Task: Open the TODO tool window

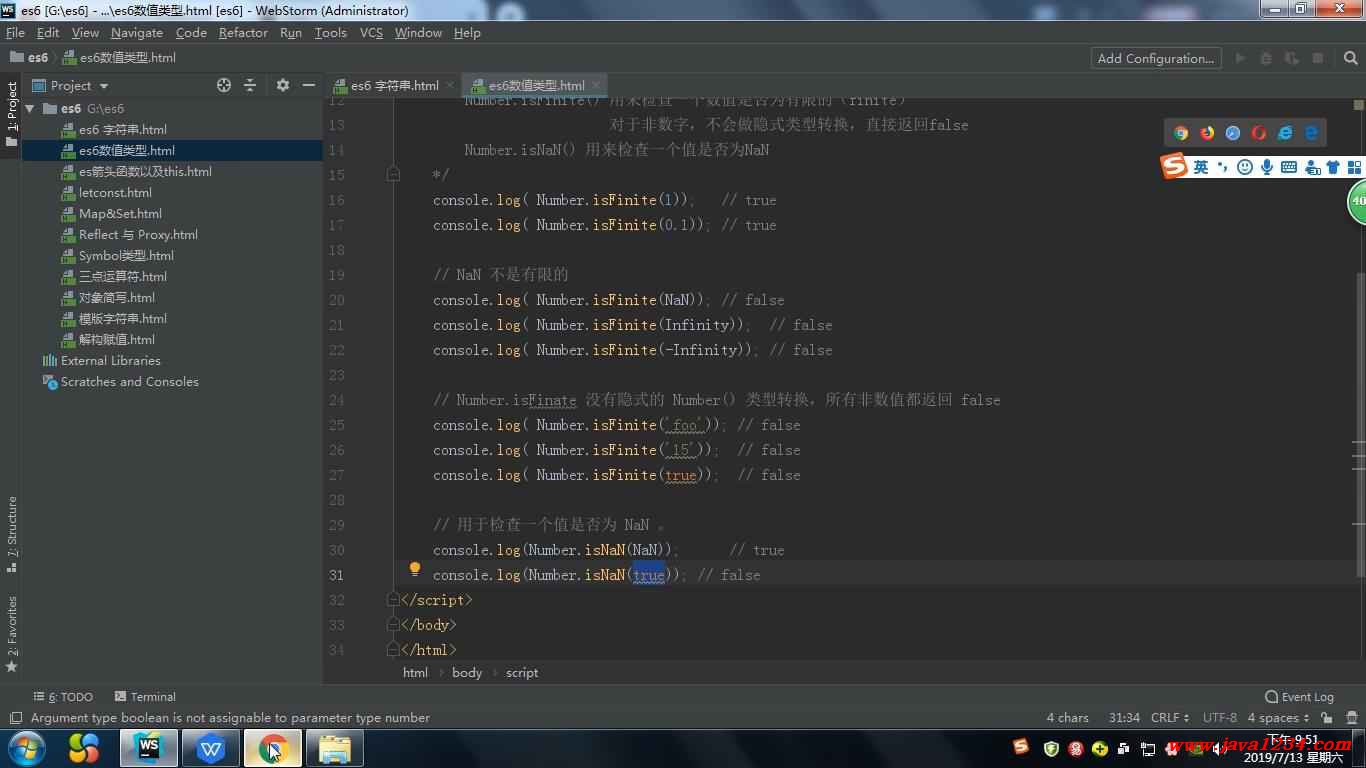Action: pyautogui.click(x=63, y=697)
